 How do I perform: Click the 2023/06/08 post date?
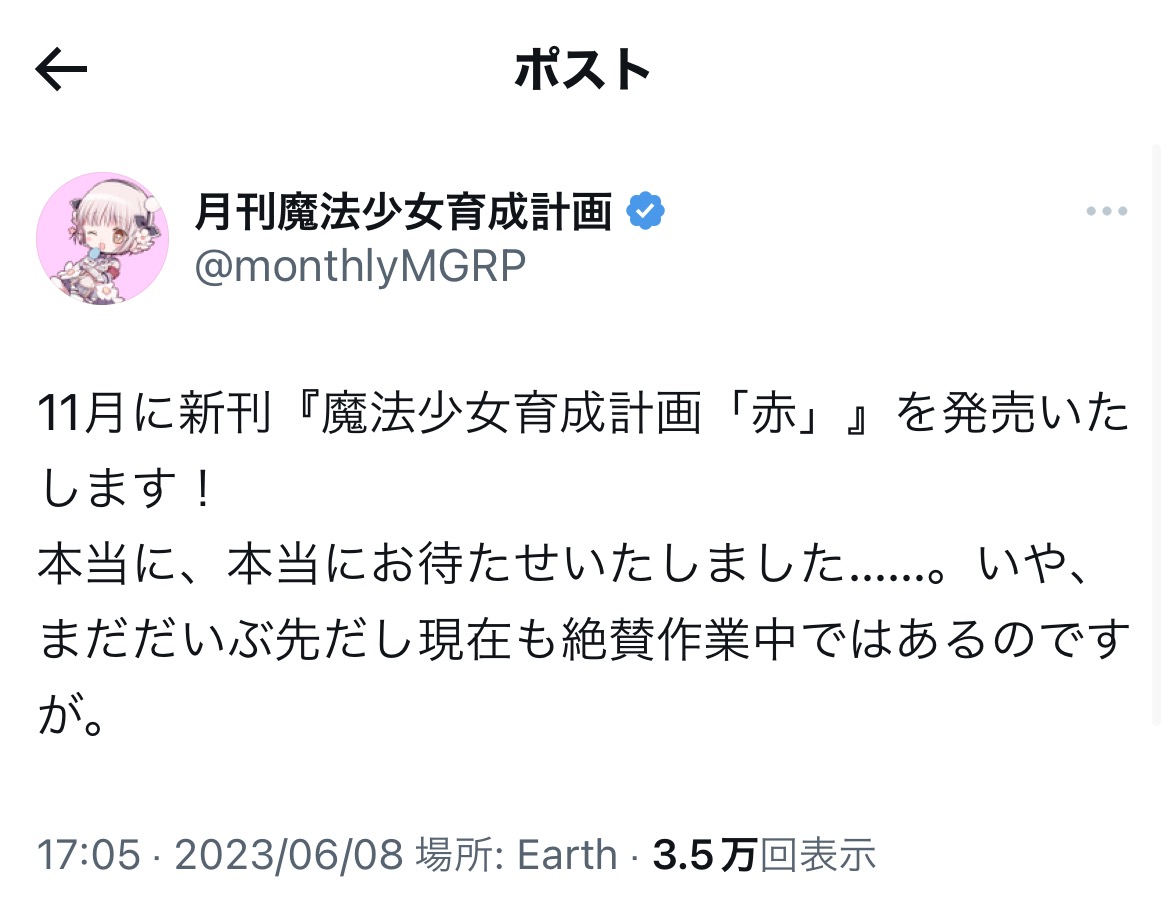tap(288, 855)
